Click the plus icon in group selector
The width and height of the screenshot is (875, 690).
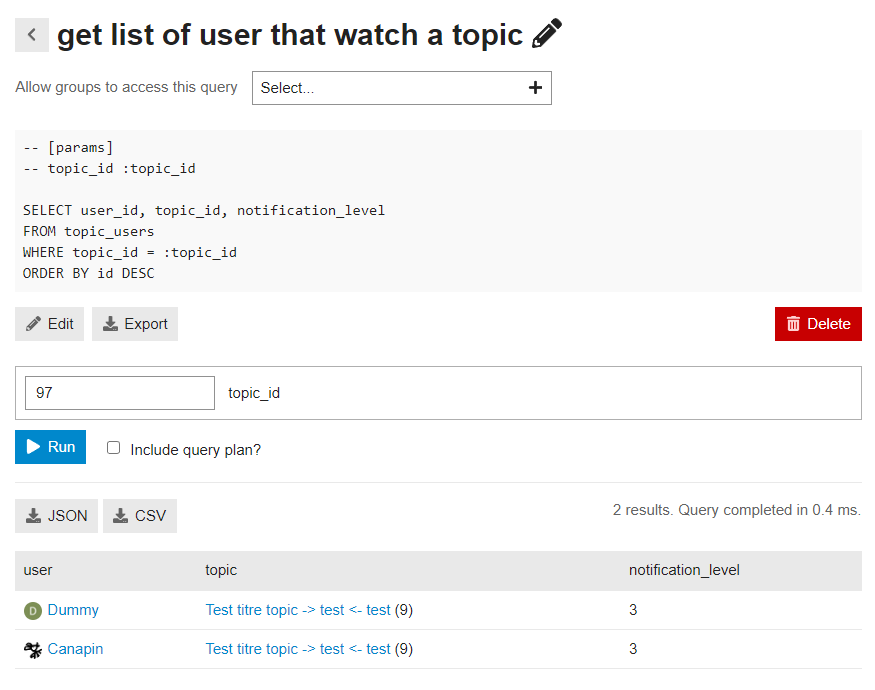[x=535, y=88]
